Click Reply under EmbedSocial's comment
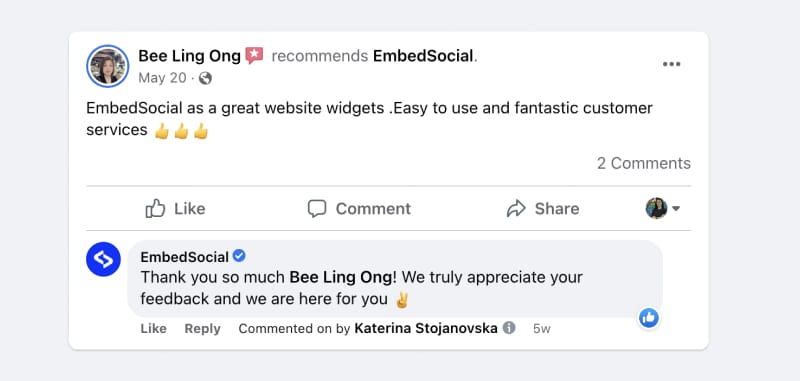800x381 pixels. point(203,329)
